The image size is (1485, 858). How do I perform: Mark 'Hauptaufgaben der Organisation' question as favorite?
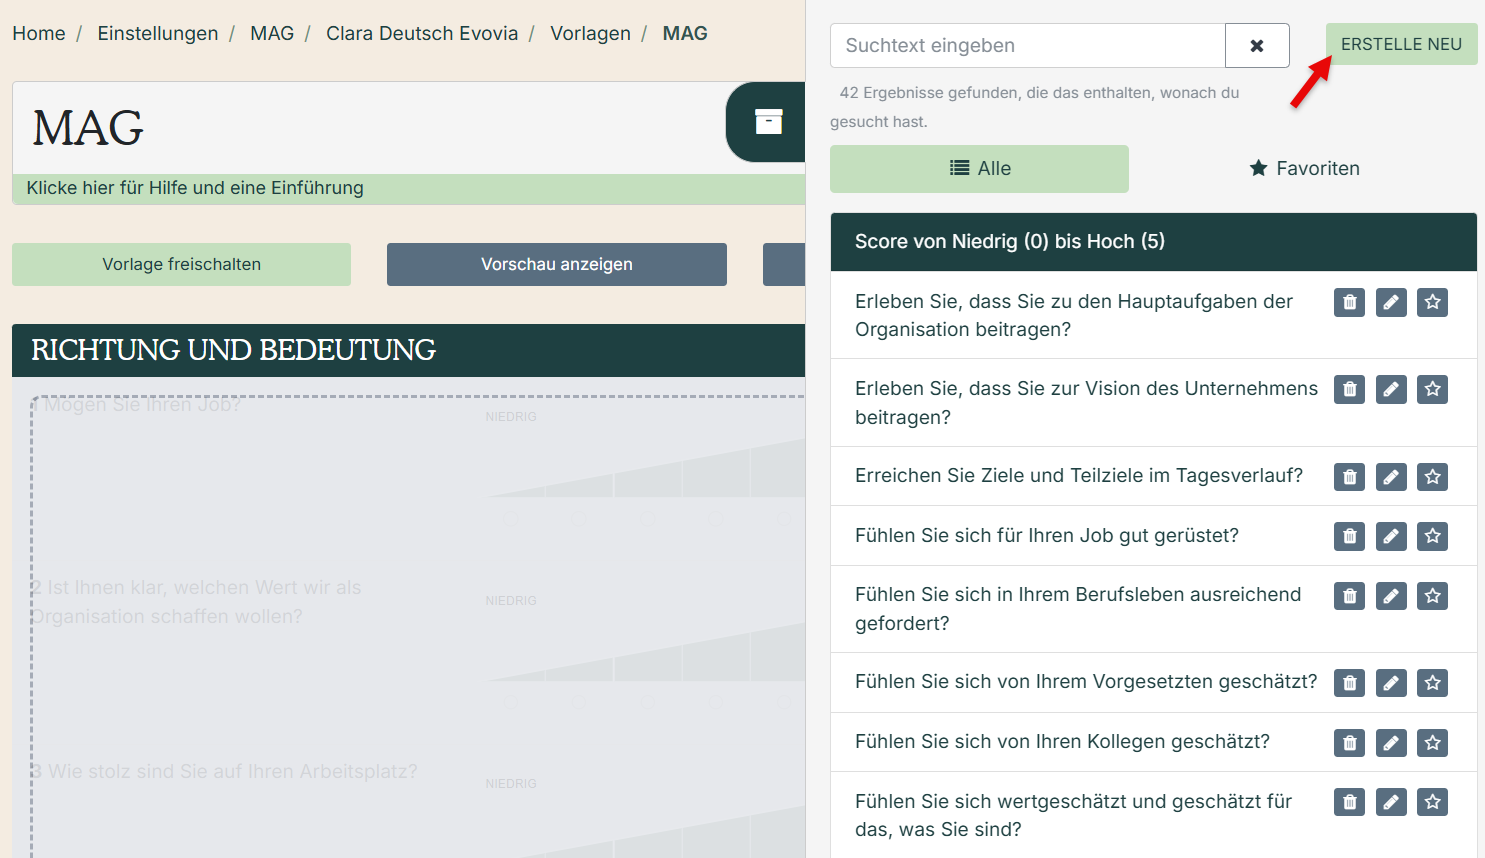click(1432, 302)
